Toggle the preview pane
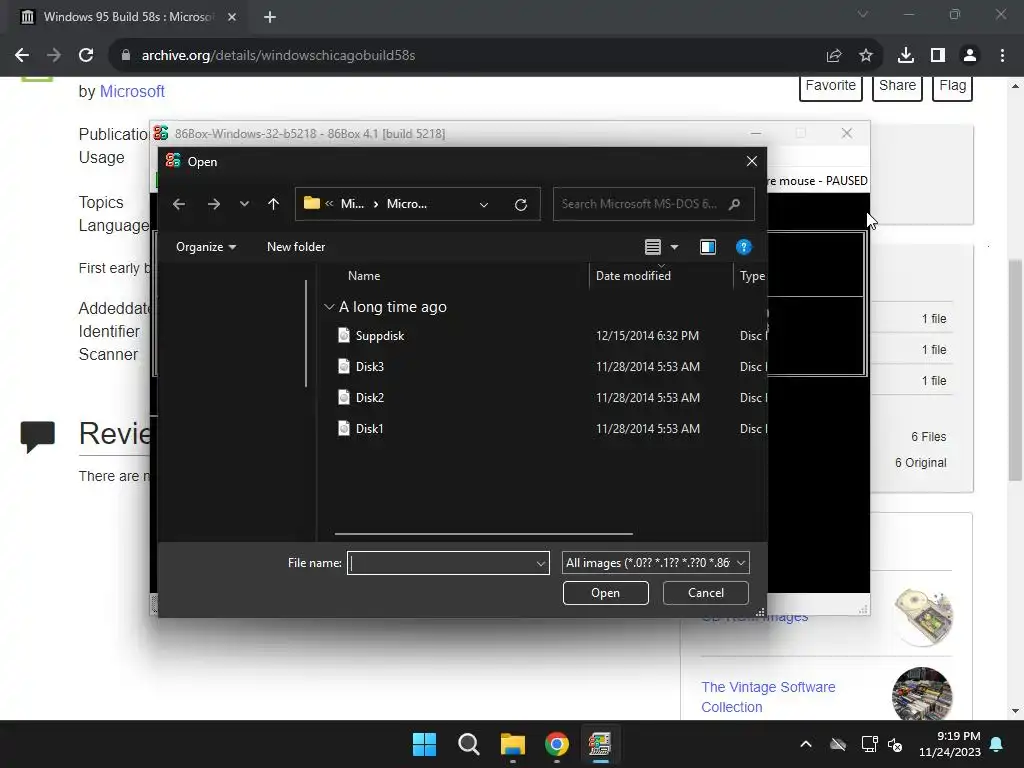This screenshot has width=1024, height=768. (708, 247)
